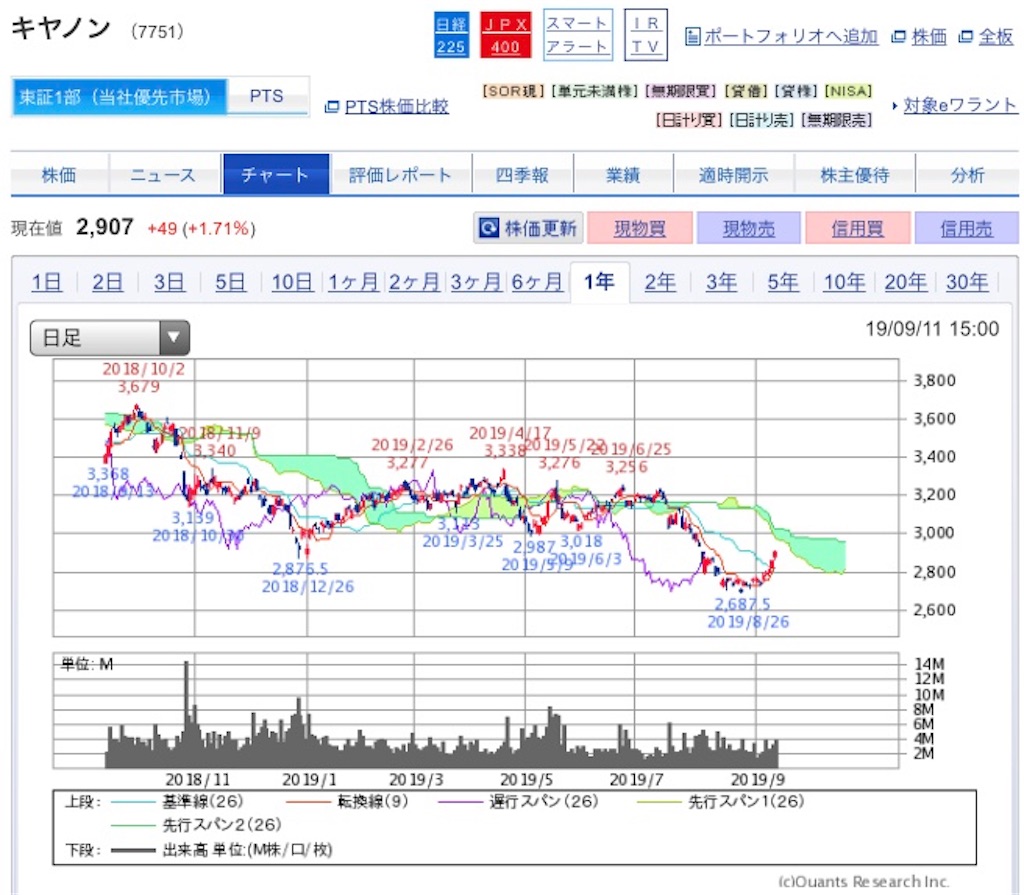
Task: Click the [NISA] label
Action: [849, 91]
